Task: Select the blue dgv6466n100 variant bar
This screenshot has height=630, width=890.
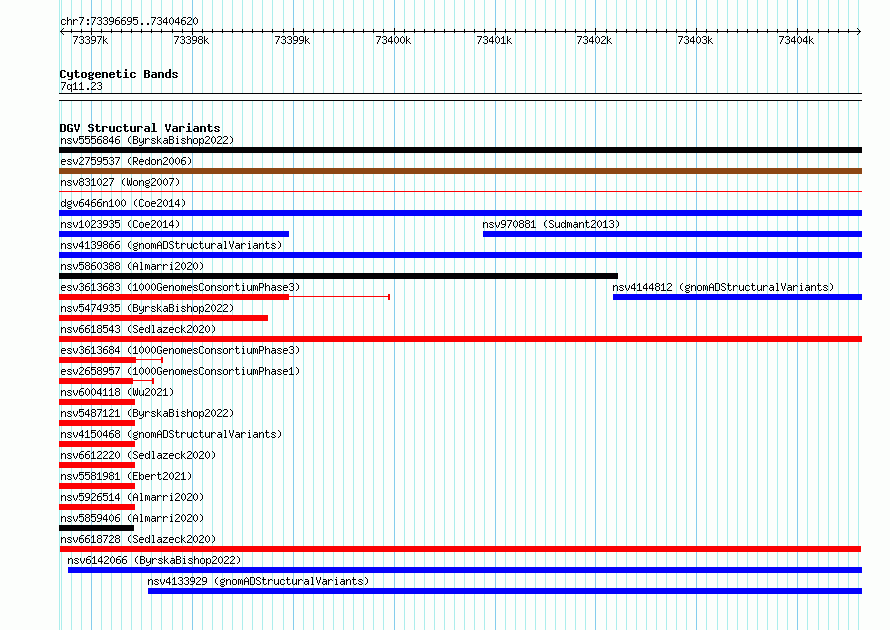Action: (460, 213)
